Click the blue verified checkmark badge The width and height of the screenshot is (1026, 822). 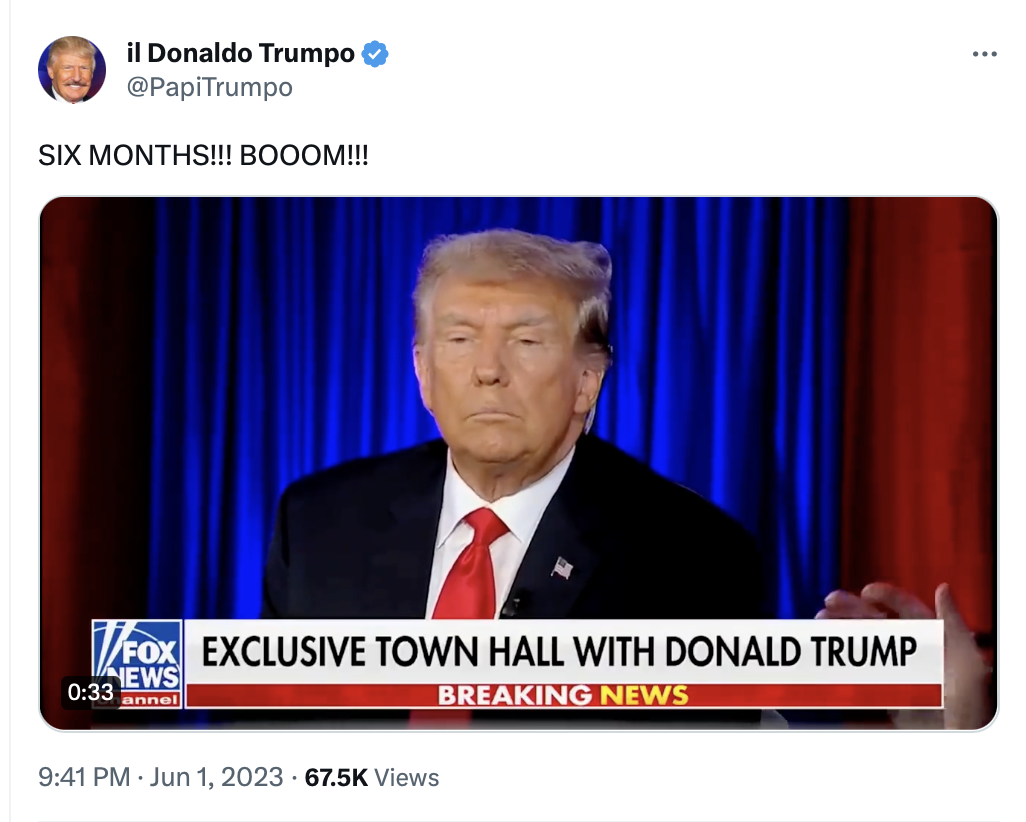click(x=375, y=54)
